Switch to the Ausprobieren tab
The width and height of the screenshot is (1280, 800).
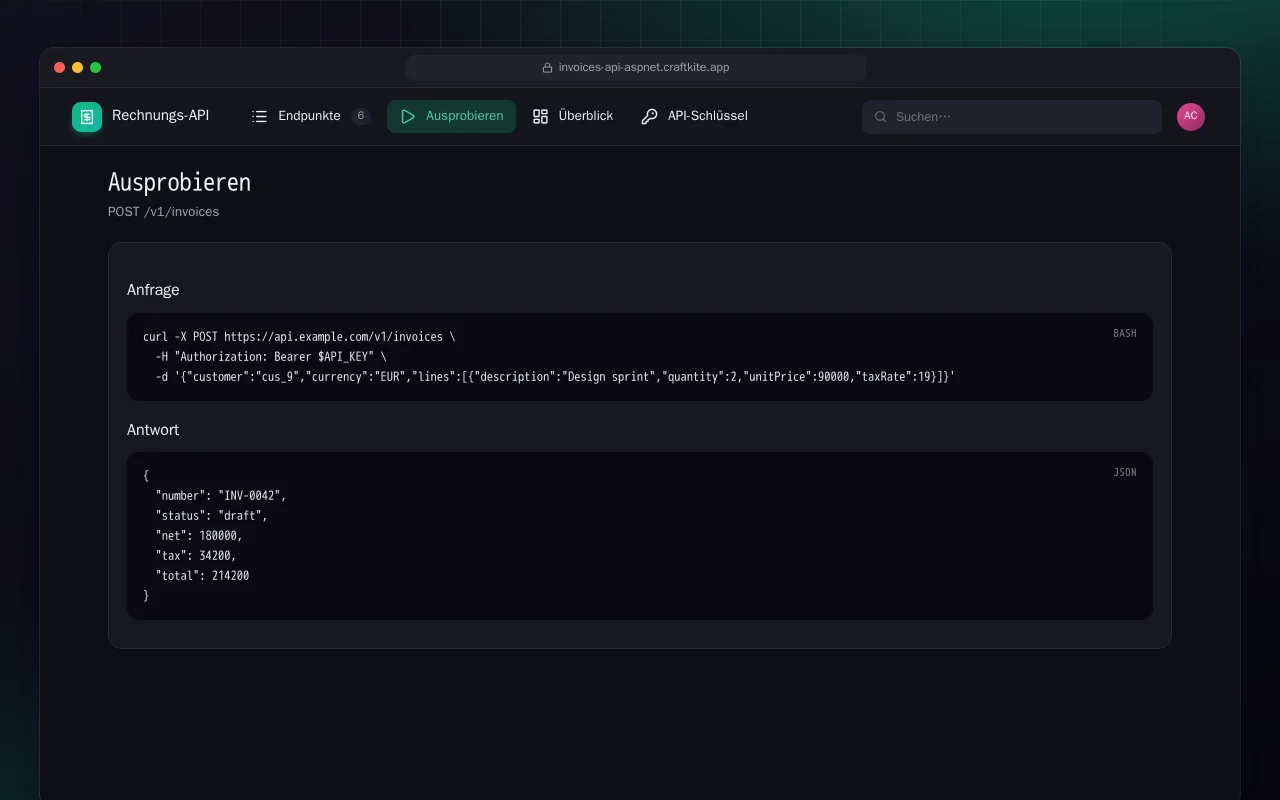pos(451,116)
